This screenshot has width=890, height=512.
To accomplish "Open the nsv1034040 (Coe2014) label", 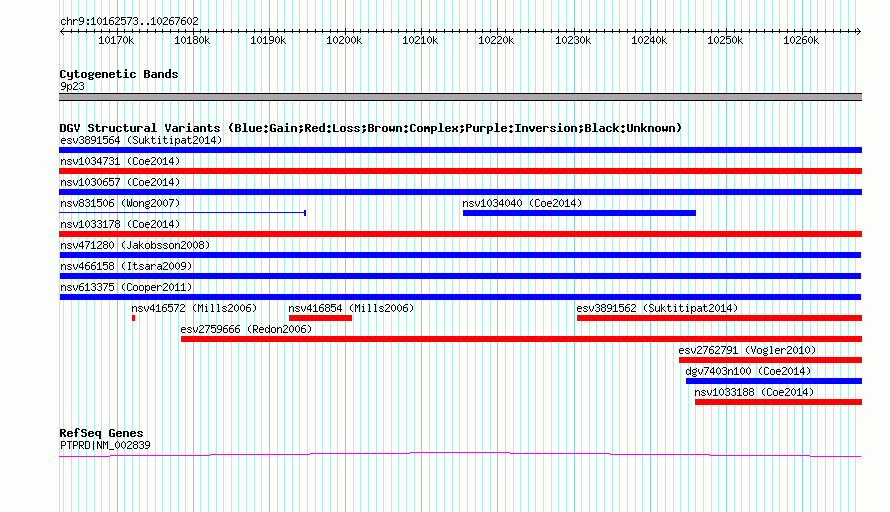I will pyautogui.click(x=522, y=203).
